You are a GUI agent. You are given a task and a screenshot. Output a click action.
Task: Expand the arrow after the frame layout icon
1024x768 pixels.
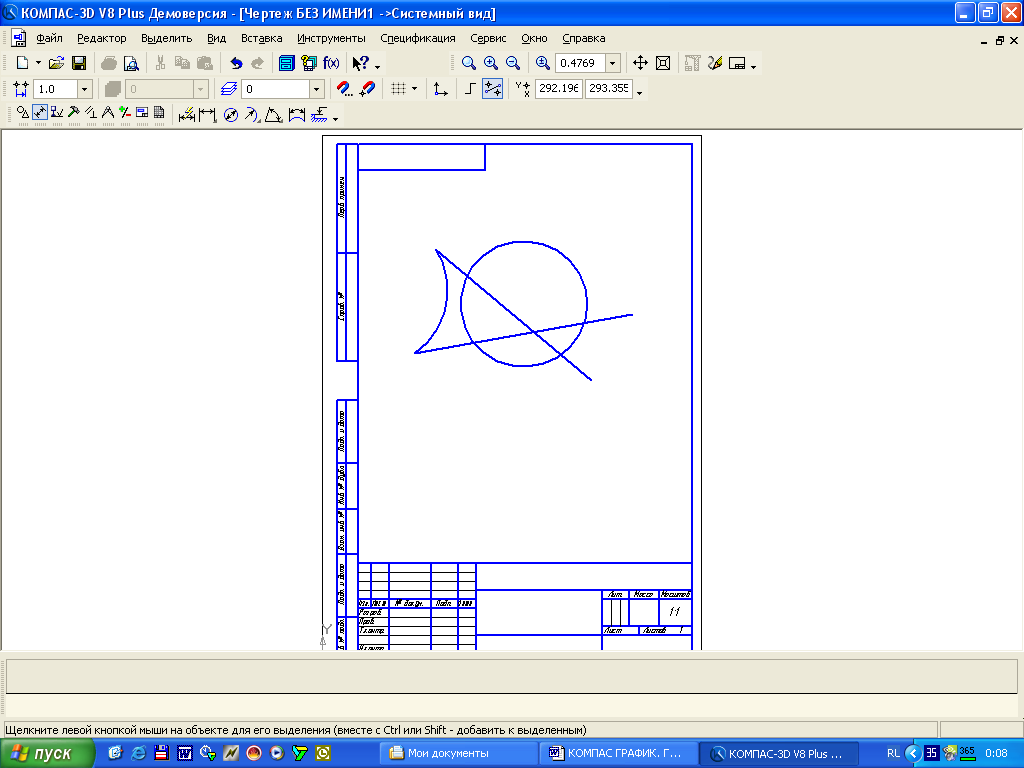click(753, 67)
